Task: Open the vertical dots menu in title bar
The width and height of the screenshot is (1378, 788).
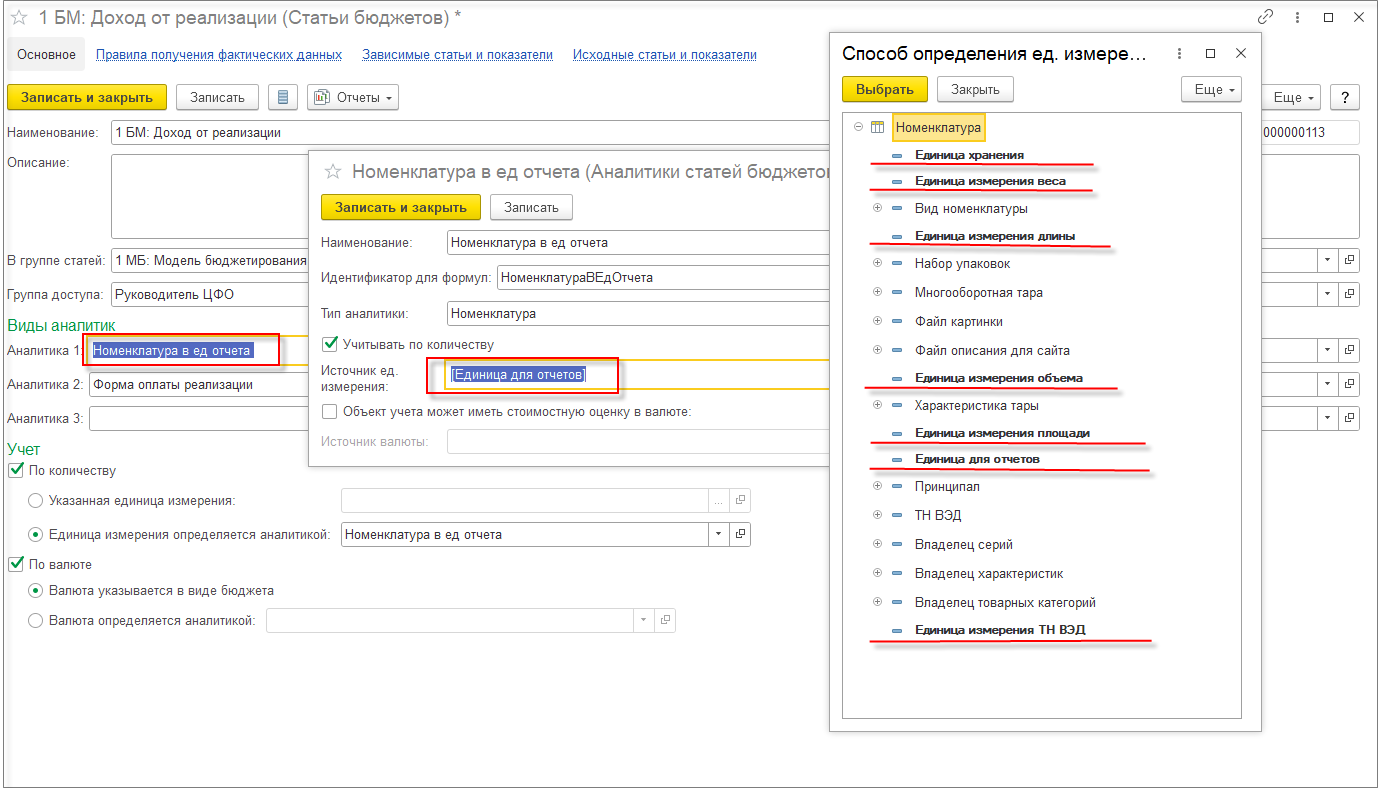Action: (1297, 17)
